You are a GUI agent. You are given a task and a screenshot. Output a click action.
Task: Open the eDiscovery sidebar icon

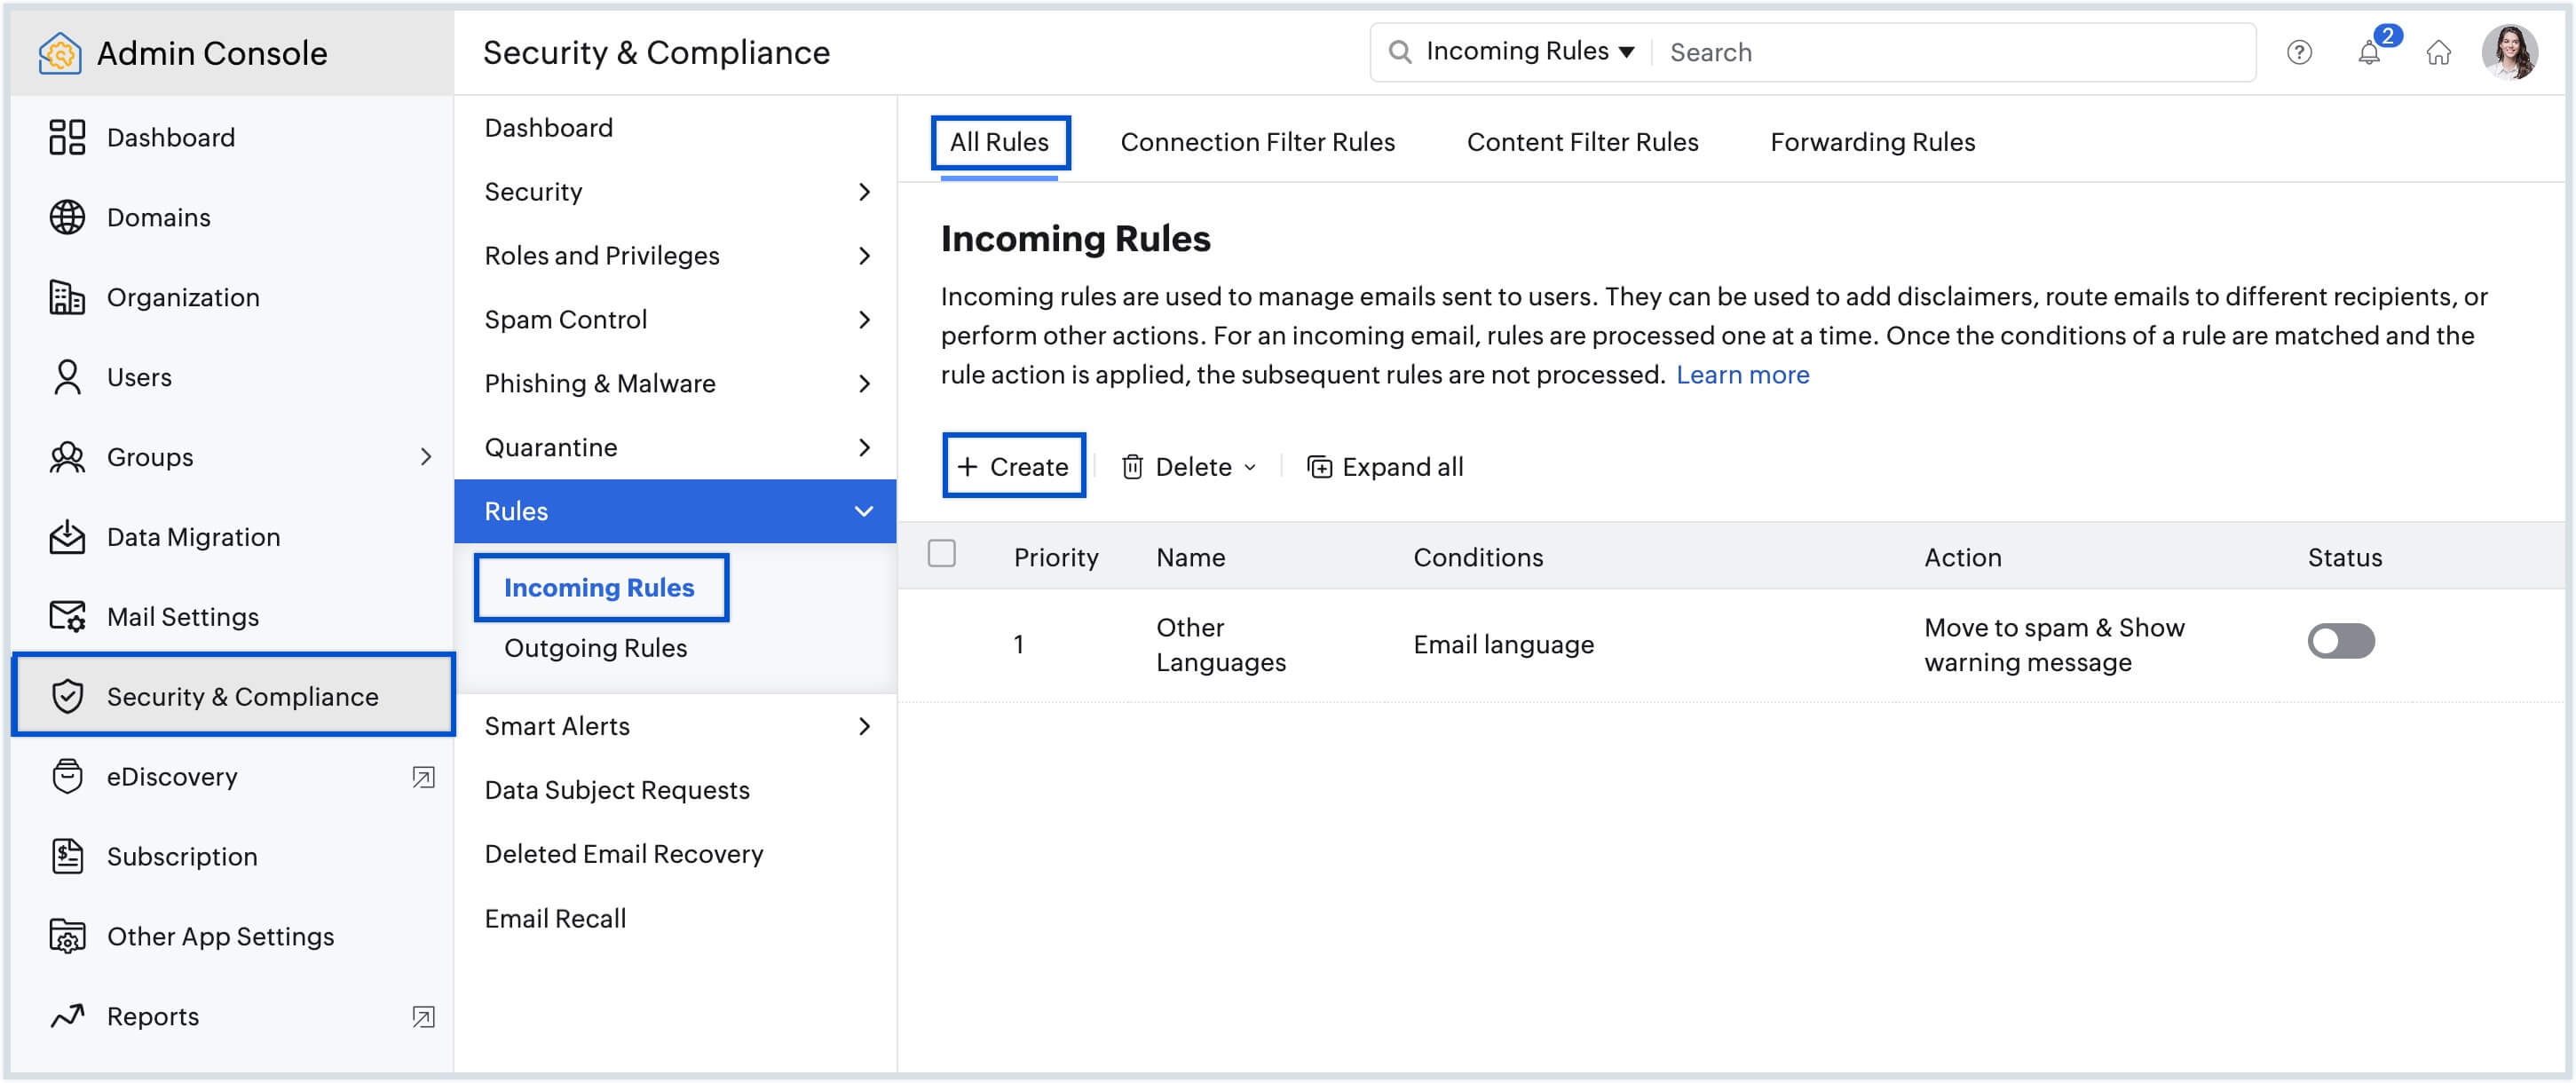[x=67, y=776]
